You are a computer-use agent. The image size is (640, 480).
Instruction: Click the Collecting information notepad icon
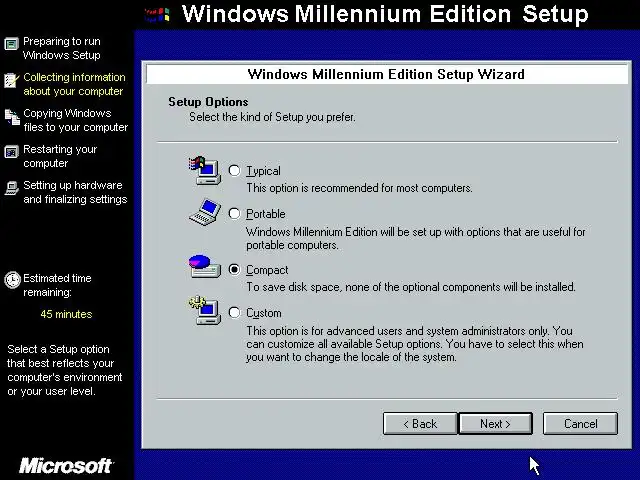11,80
